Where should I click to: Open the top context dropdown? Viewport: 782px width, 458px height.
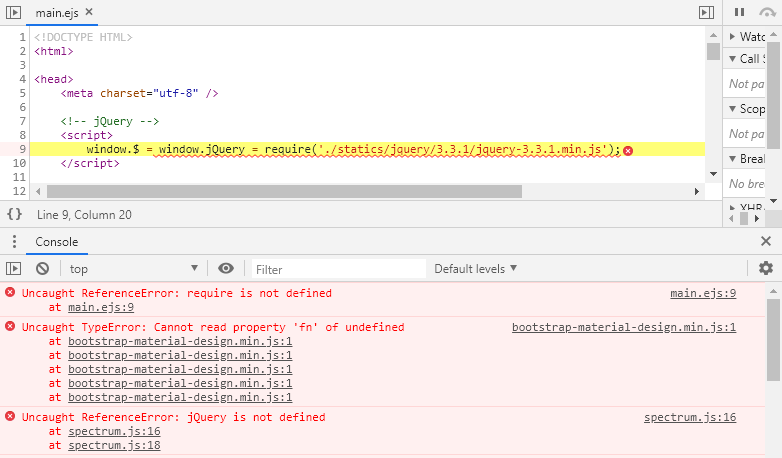(x=134, y=269)
